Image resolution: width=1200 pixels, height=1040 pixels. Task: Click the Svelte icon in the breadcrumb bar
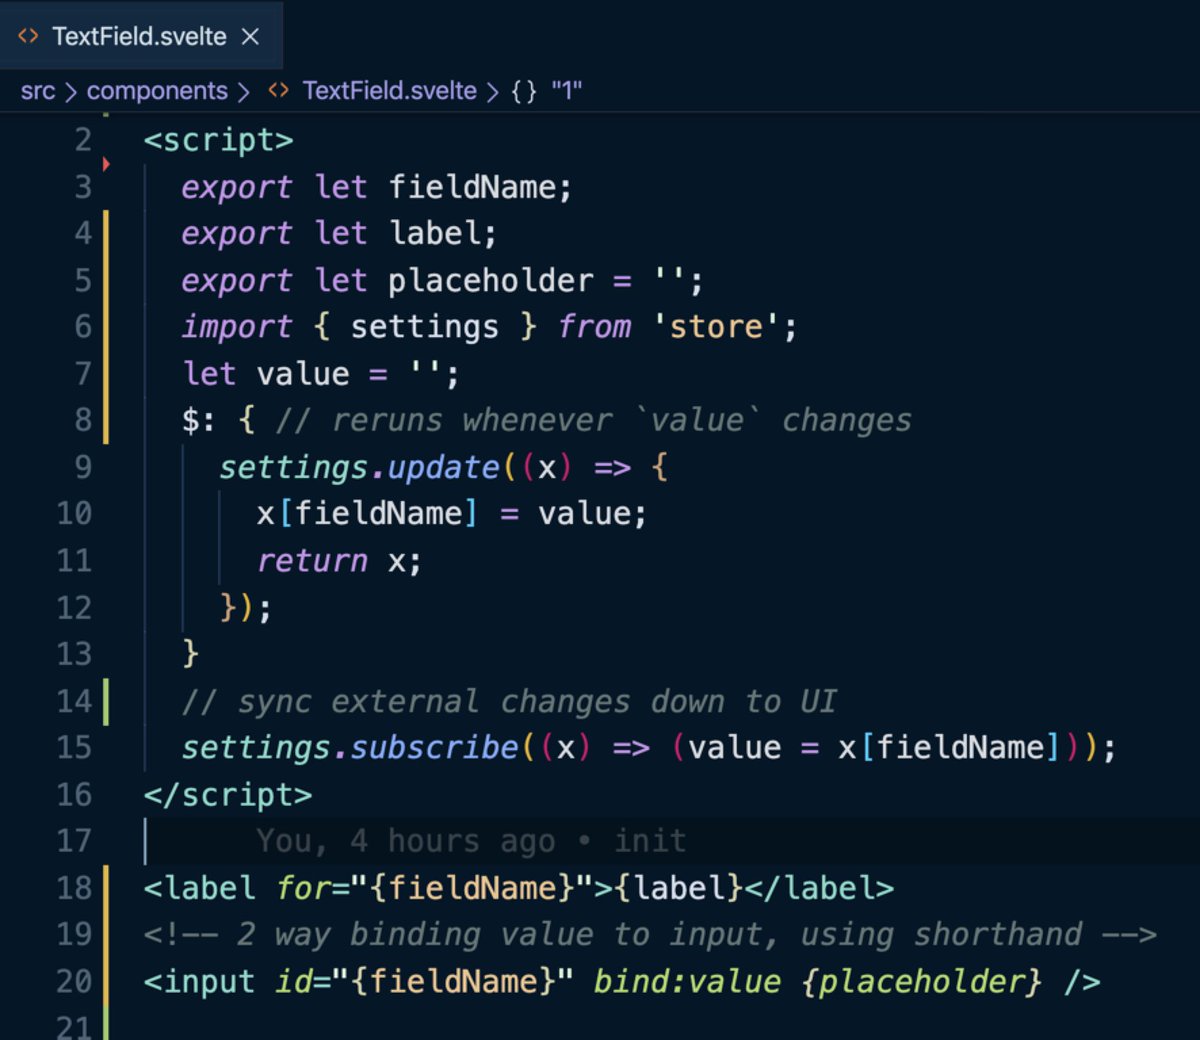[279, 91]
